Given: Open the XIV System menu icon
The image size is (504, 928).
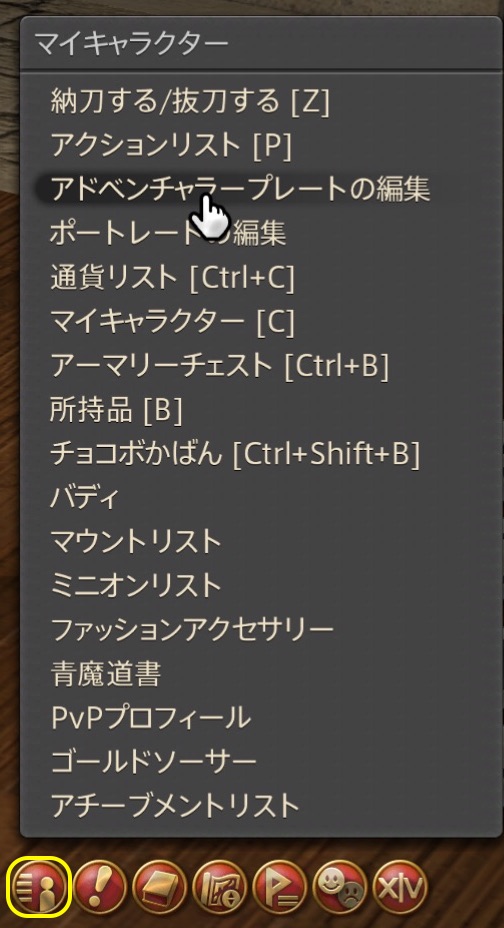Looking at the screenshot, I should click(x=400, y=886).
